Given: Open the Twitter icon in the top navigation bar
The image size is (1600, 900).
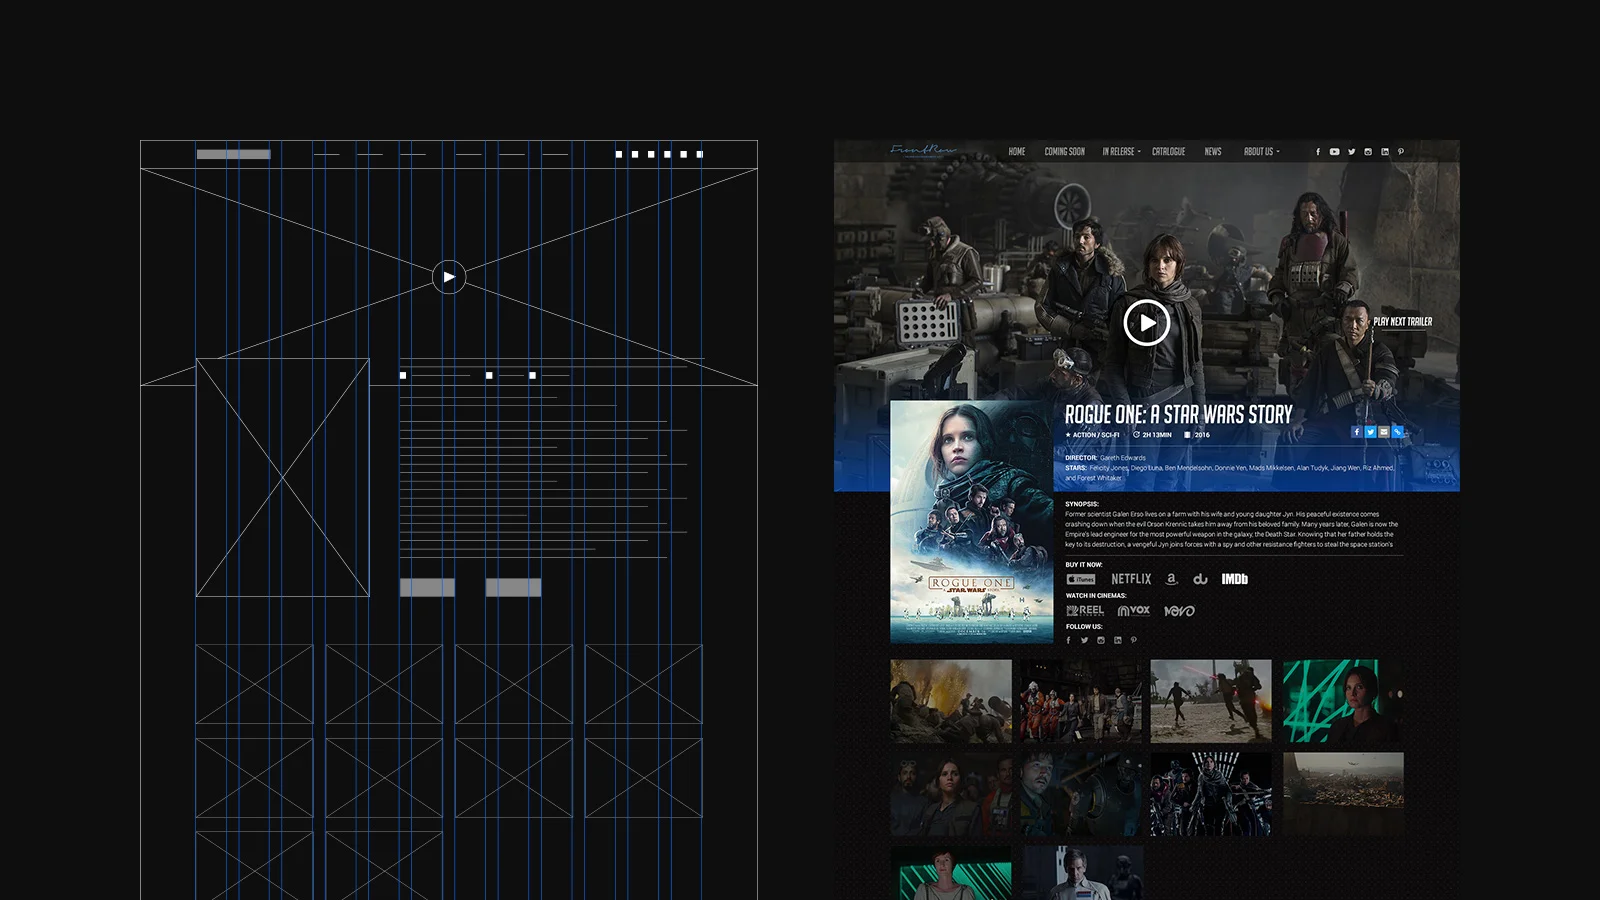Looking at the screenshot, I should point(1351,152).
